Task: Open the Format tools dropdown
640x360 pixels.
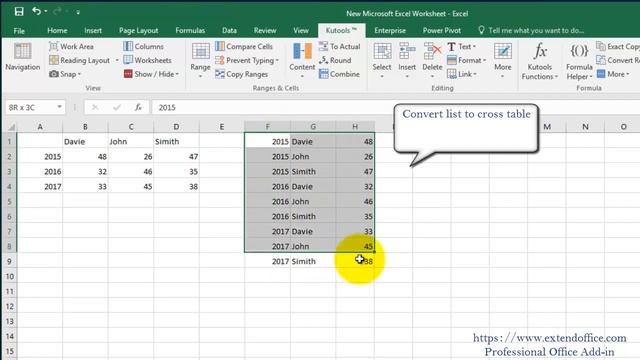Action: point(467,60)
